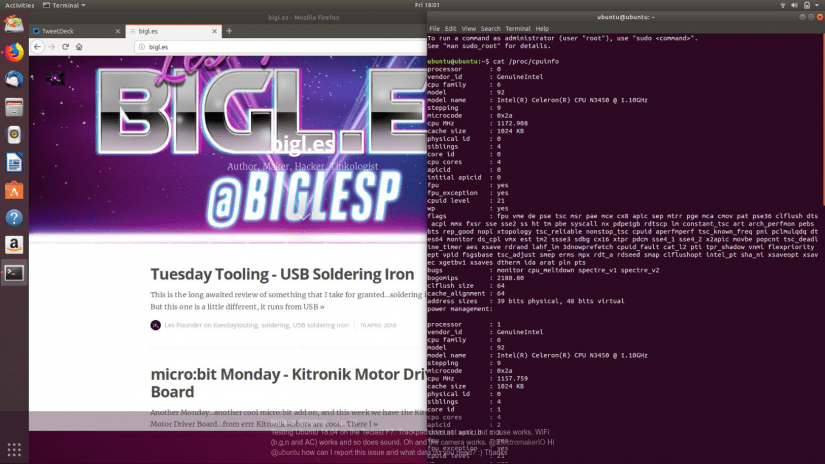Viewport: 825px width, 464px height.
Task: Click the Les Pounder author avatar
Action: pos(155,325)
